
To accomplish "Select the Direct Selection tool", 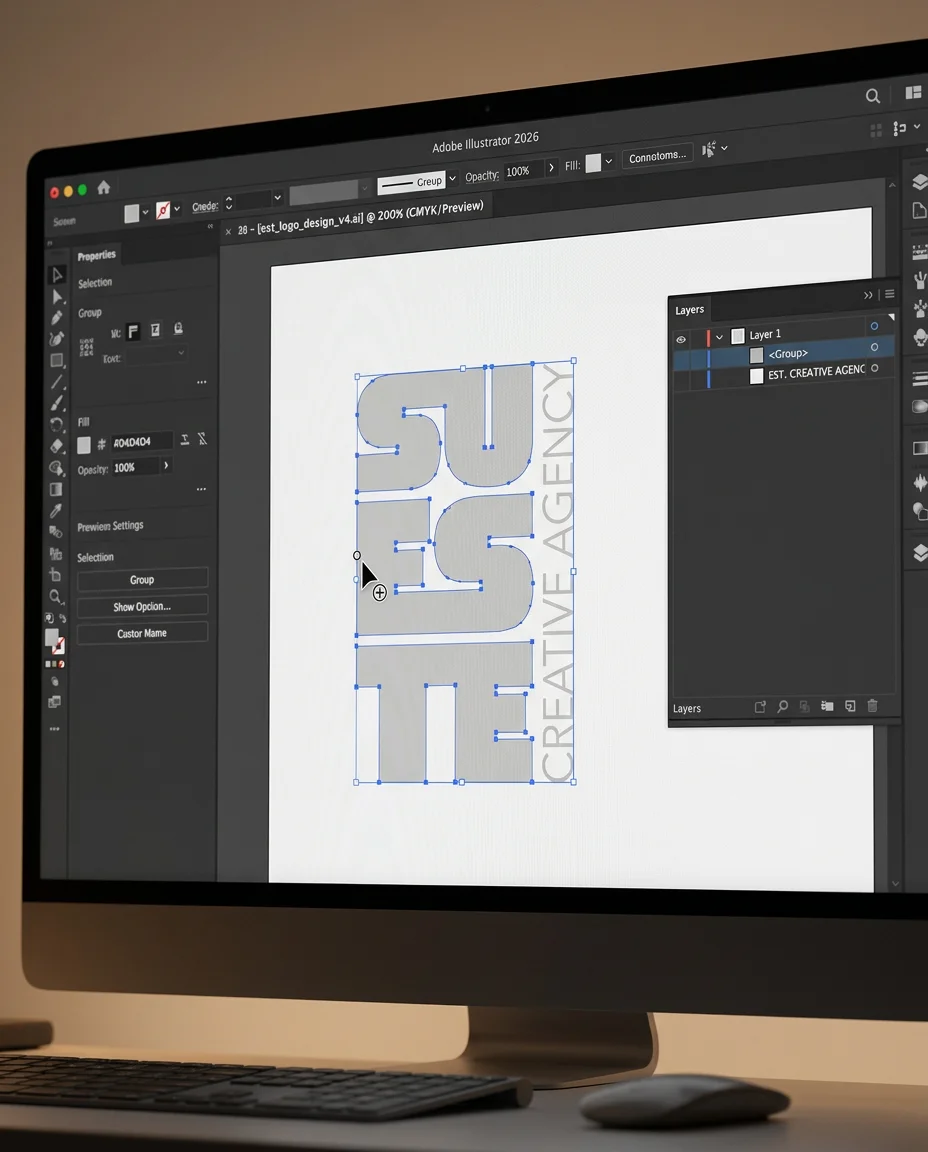I will tap(58, 297).
